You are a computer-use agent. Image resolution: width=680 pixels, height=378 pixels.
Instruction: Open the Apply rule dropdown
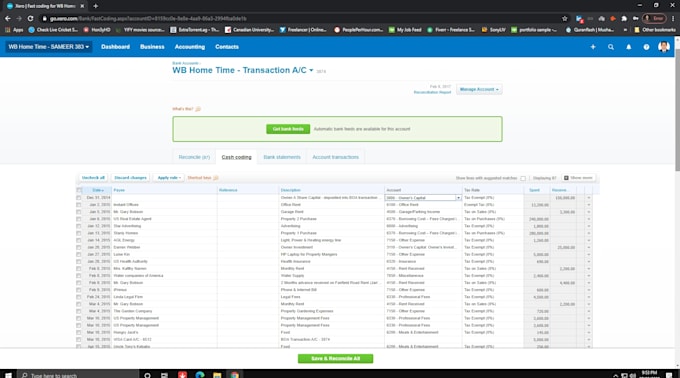pyautogui.click(x=169, y=178)
